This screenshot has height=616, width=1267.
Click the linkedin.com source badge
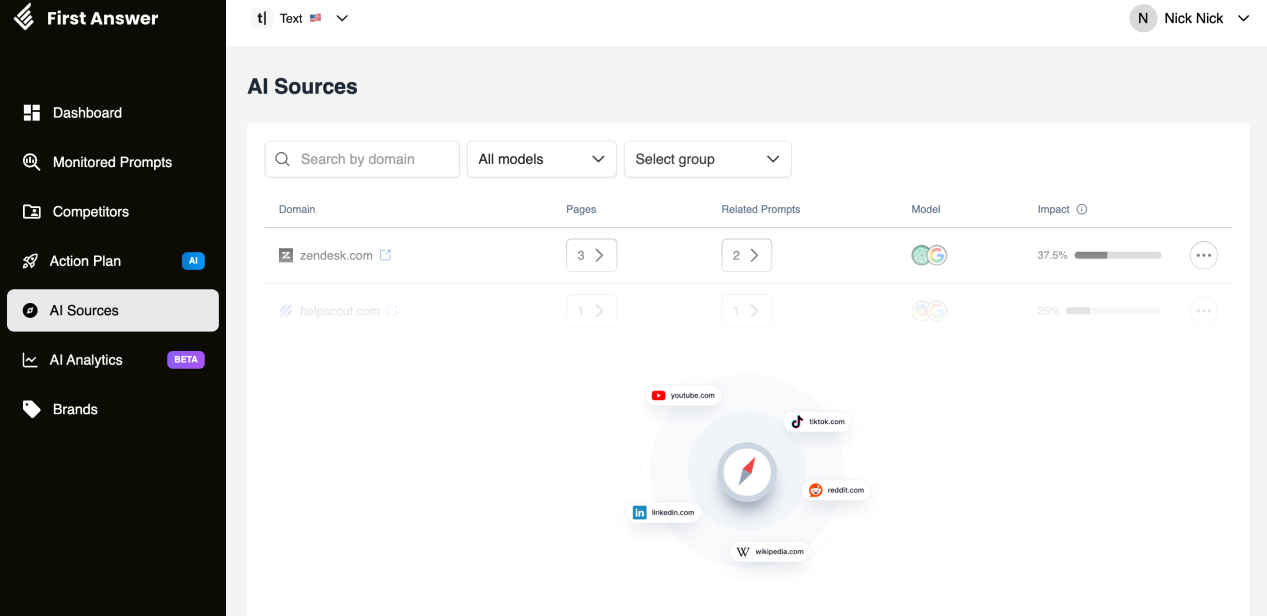point(663,512)
